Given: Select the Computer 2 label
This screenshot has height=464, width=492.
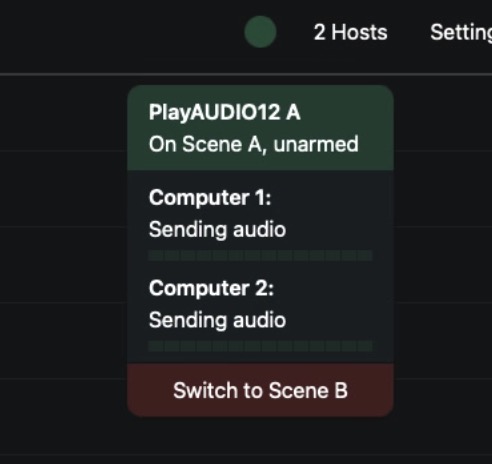Looking at the screenshot, I should pyautogui.click(x=211, y=288).
